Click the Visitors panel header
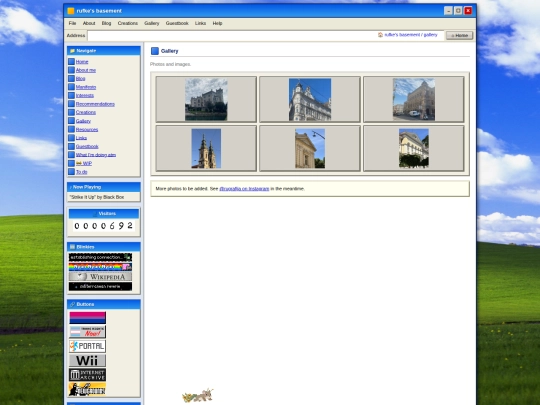540x405 pixels. click(104, 214)
